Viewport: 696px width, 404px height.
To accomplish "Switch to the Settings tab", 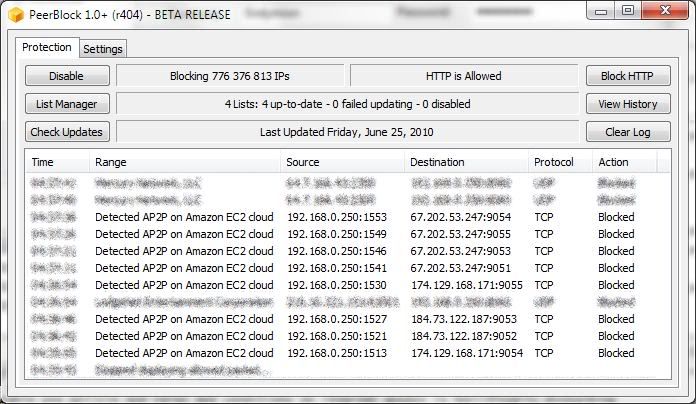I will coord(103,49).
